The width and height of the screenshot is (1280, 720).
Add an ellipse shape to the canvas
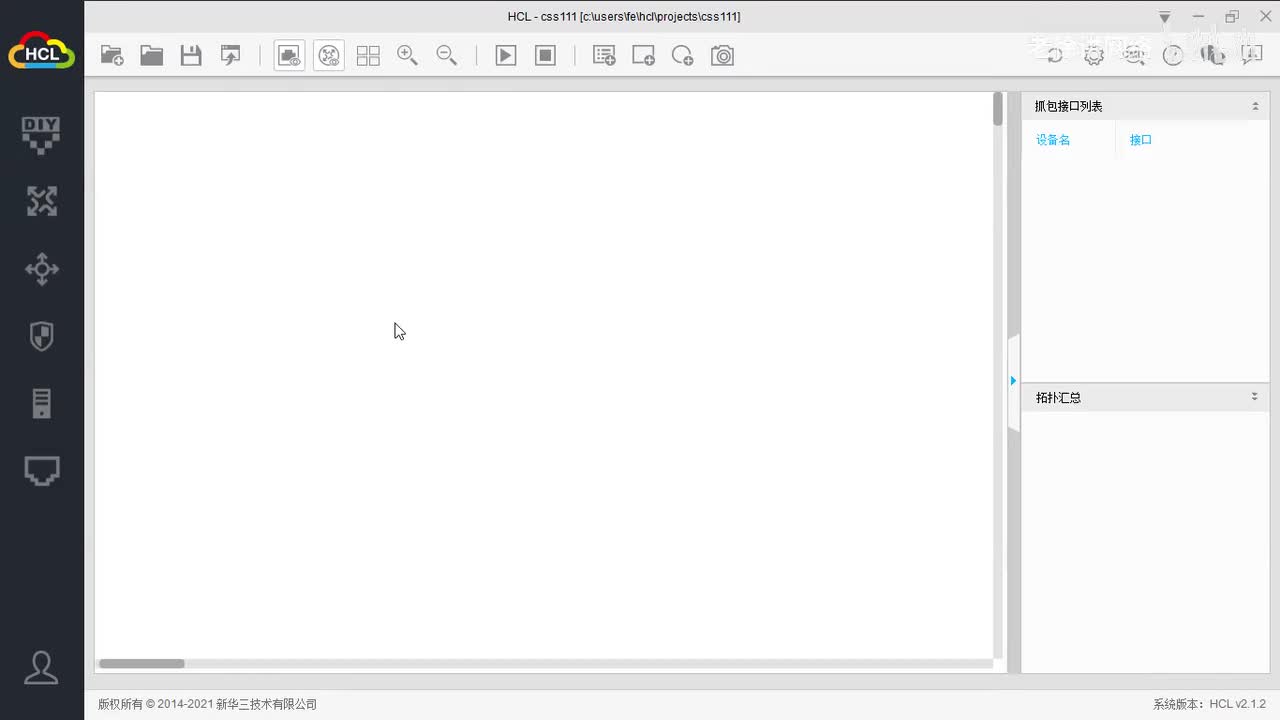coord(683,56)
